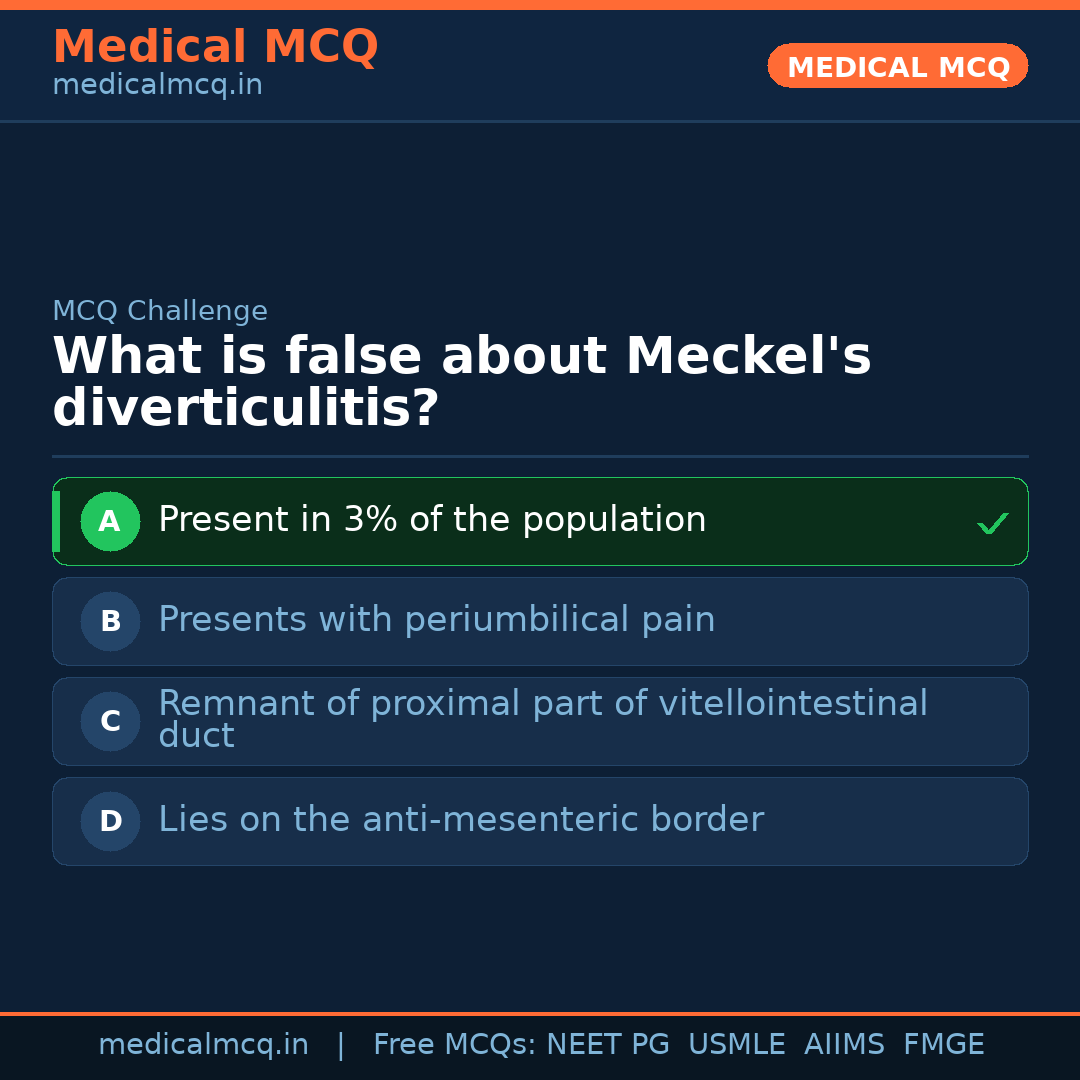The width and height of the screenshot is (1080, 1080).
Task: Click the B option letter circle
Action: pyautogui.click(x=110, y=621)
